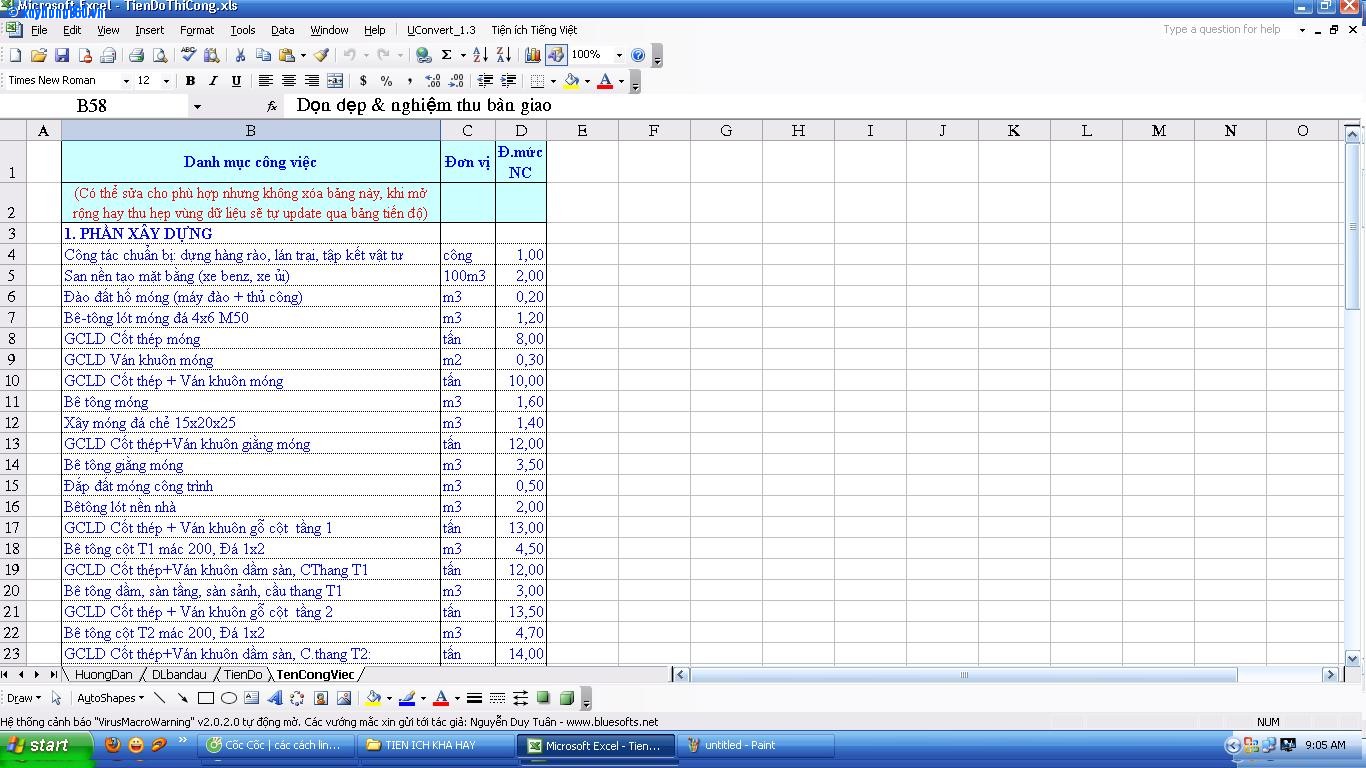Screen dimensions: 1366x768
Task: Click Merge and Center
Action: click(x=335, y=81)
